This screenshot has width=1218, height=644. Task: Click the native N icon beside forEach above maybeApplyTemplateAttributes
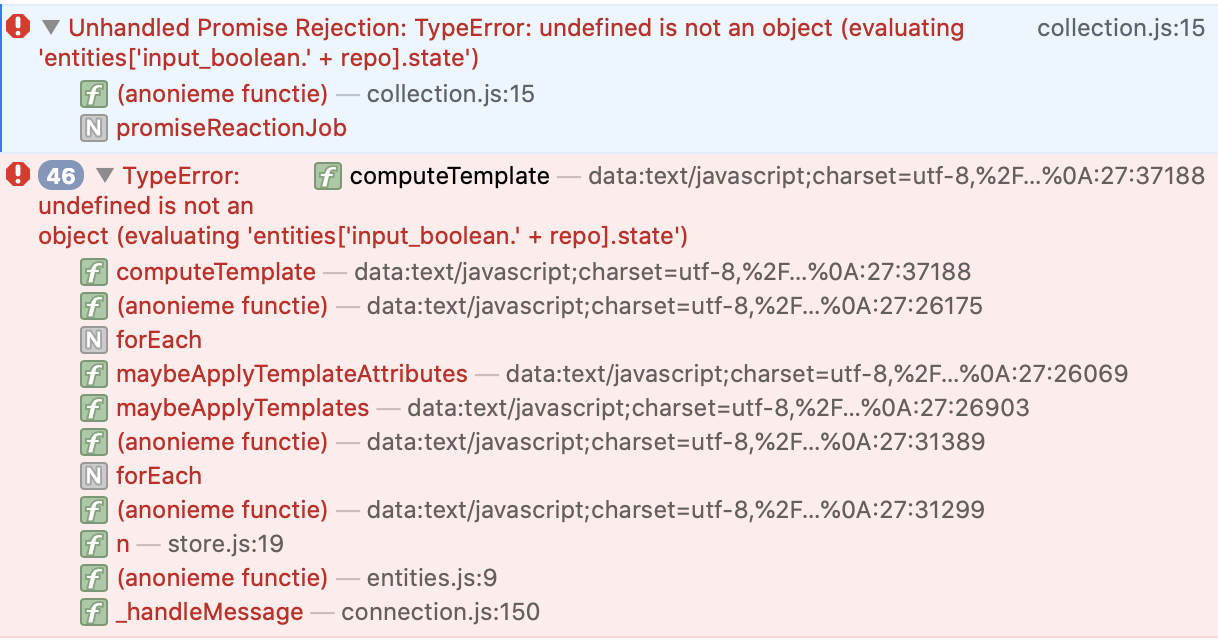tap(93, 340)
